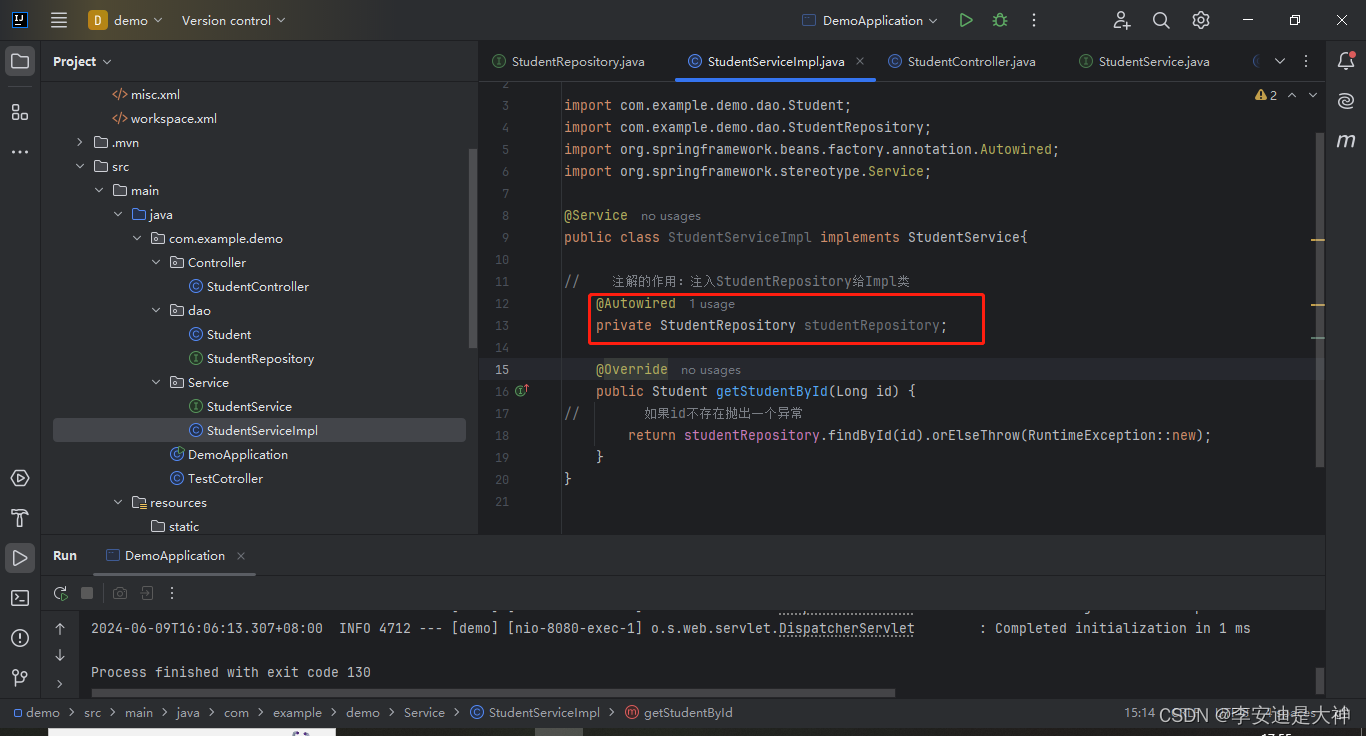Click getStudentById breadcrumb in status bar
Screen dimensions: 1366x736
coord(679,713)
